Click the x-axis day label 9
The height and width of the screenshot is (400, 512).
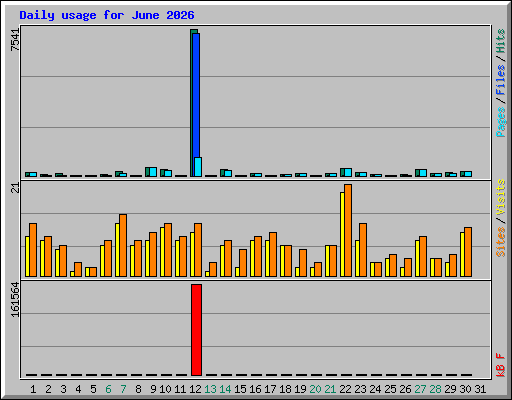[153, 389]
